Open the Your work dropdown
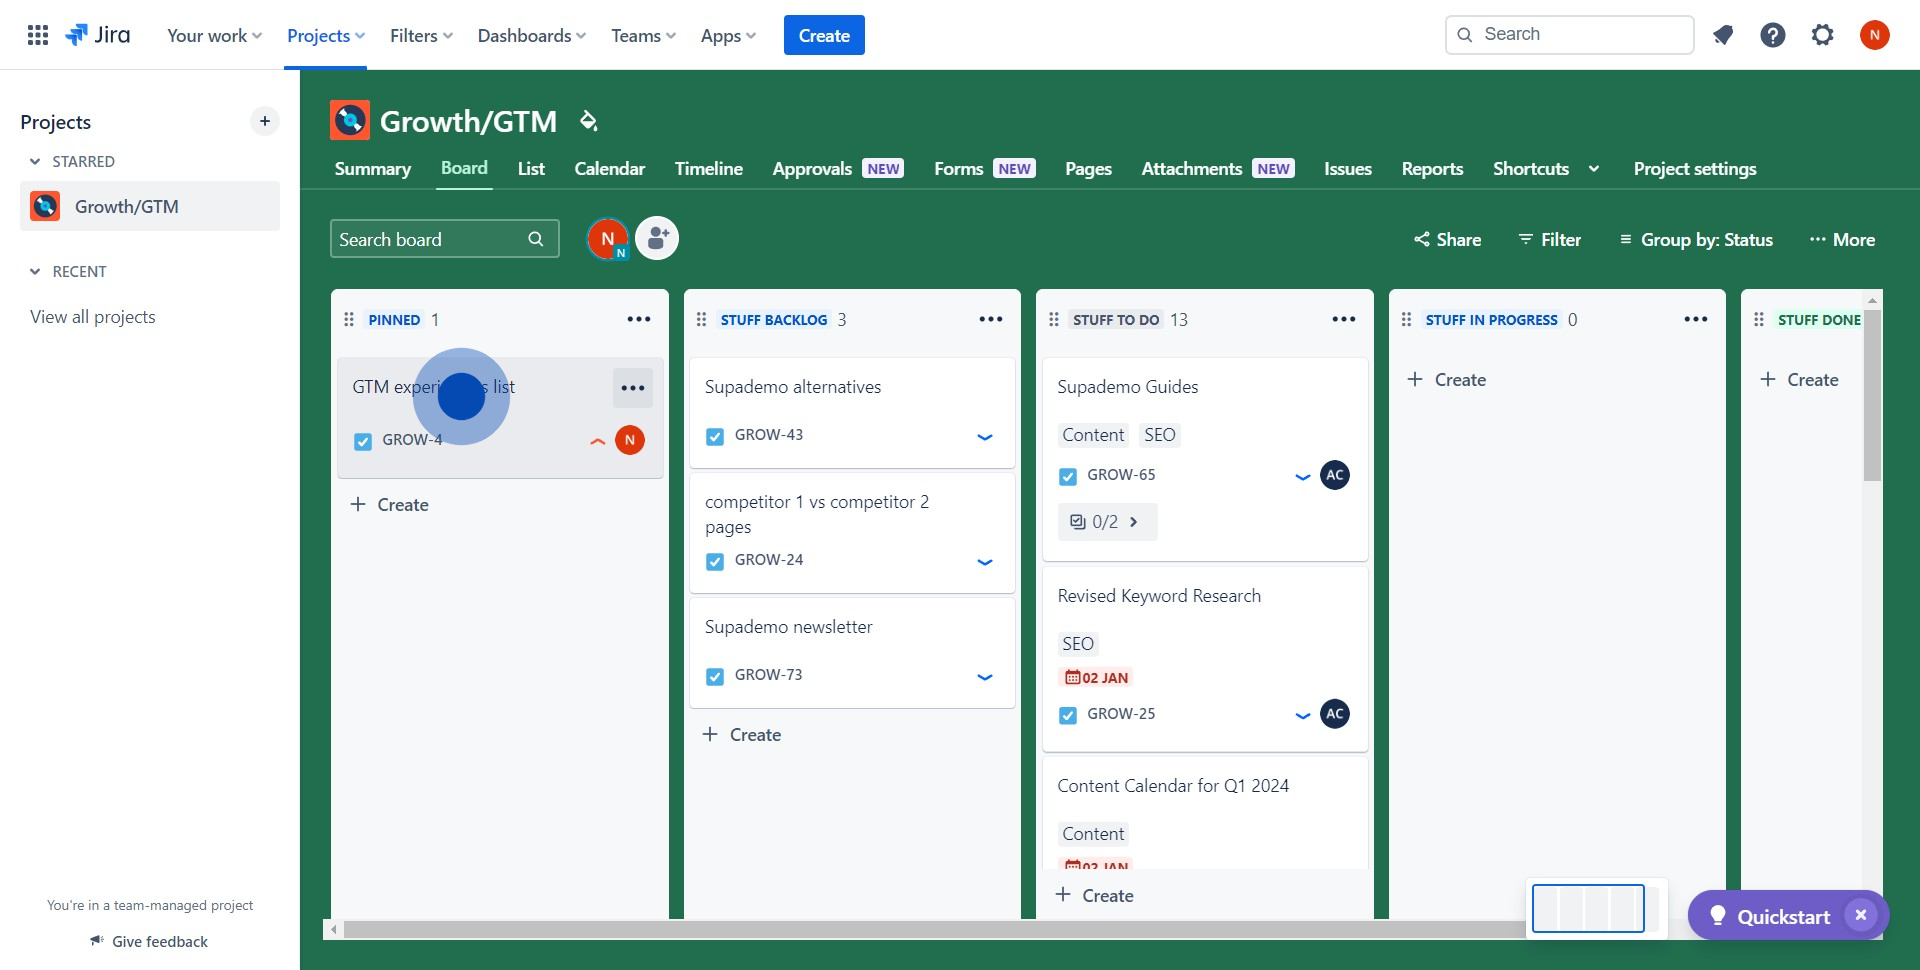 coord(214,35)
